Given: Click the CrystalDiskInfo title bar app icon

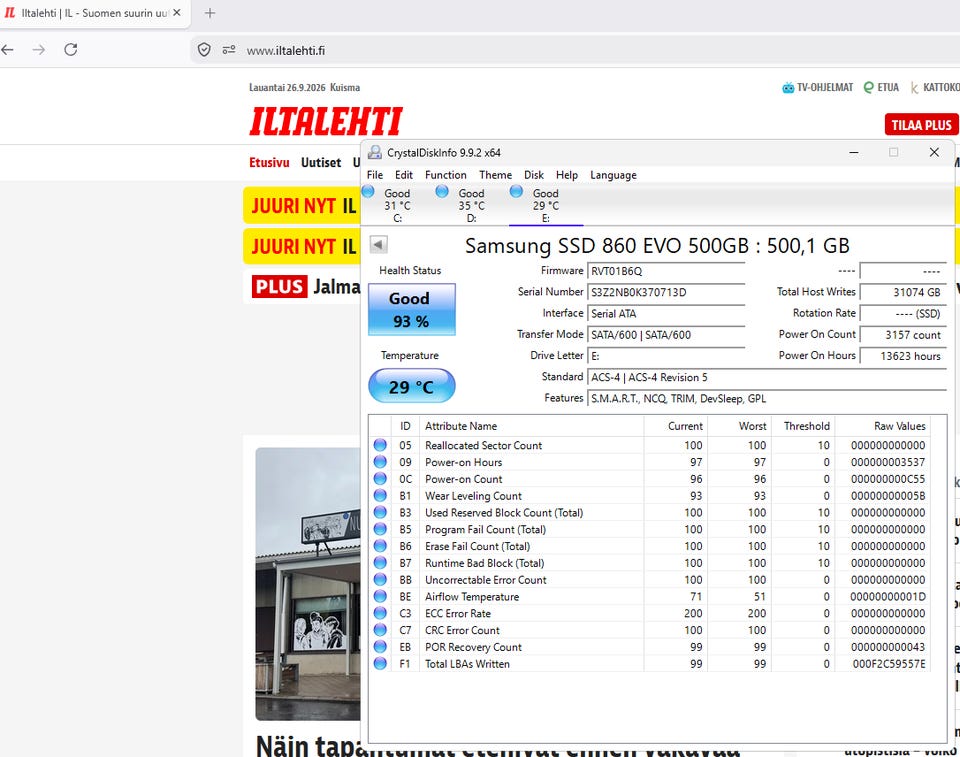Looking at the screenshot, I should tap(374, 153).
